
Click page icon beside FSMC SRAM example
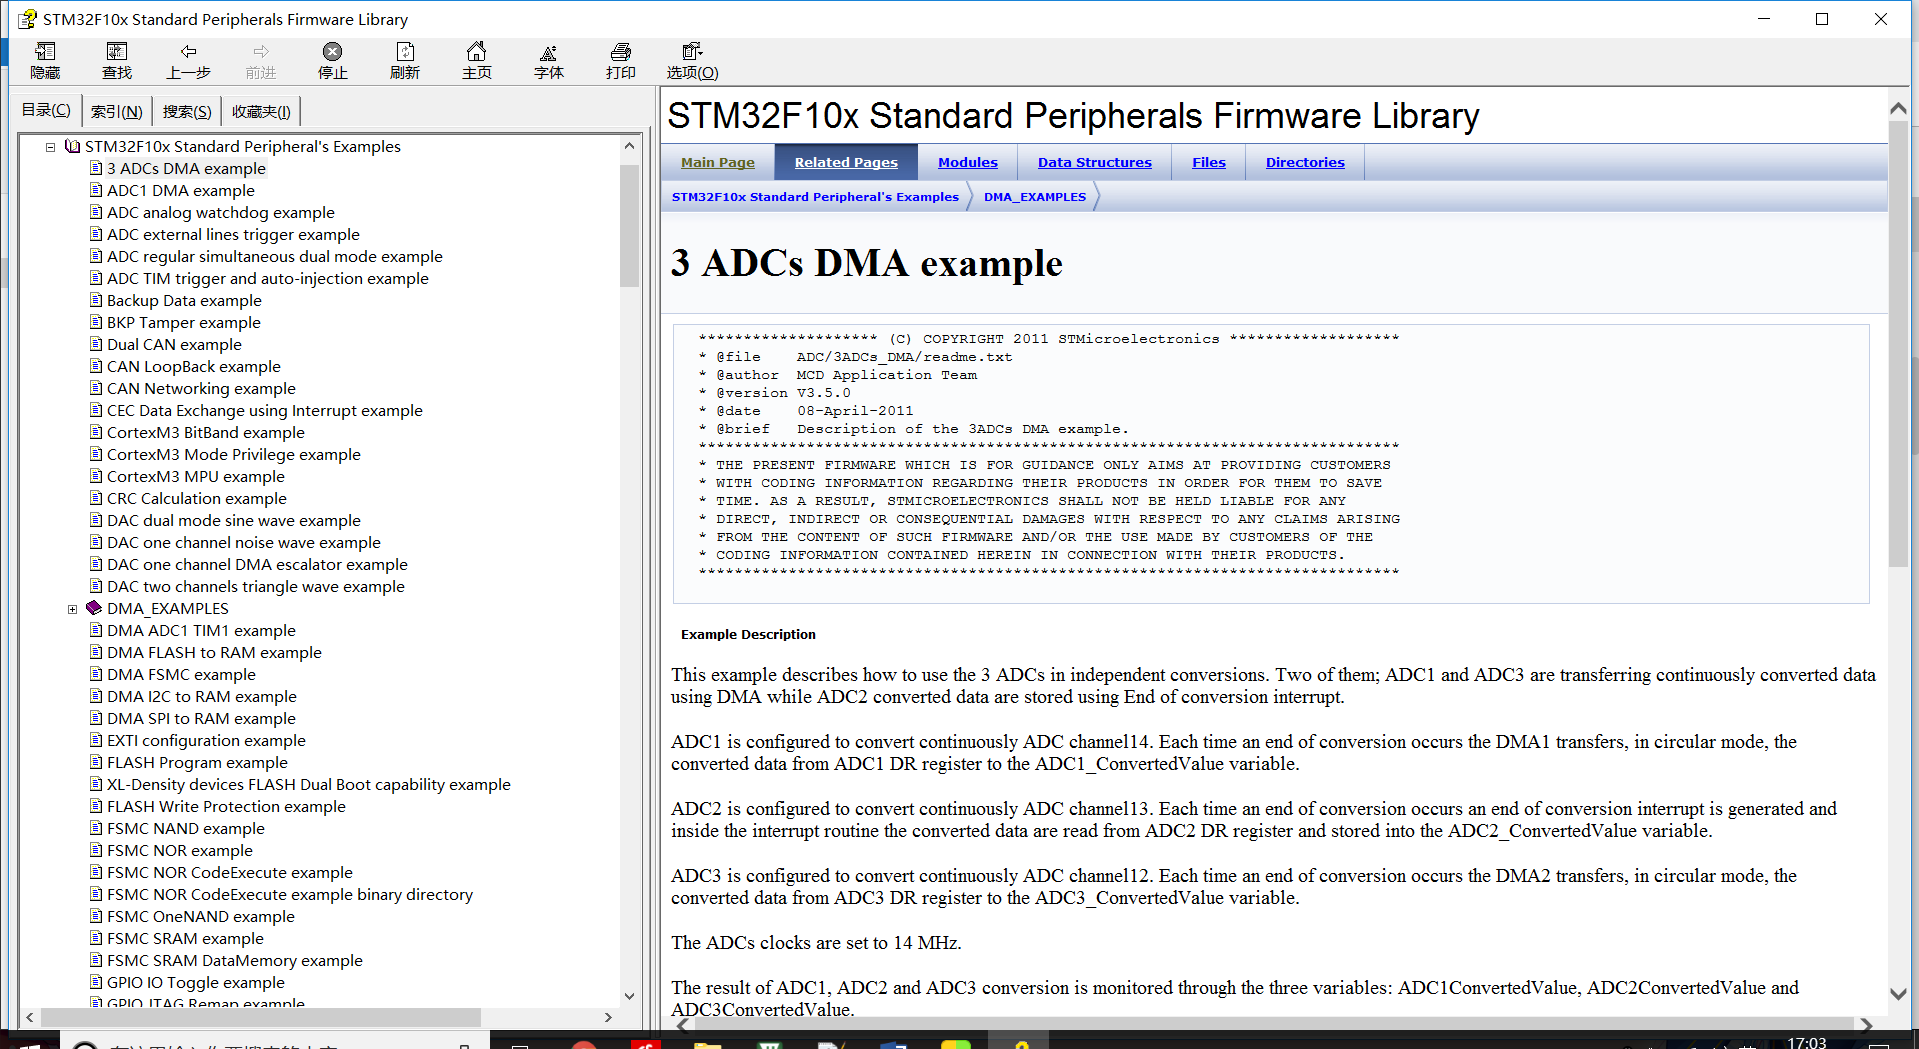click(96, 938)
